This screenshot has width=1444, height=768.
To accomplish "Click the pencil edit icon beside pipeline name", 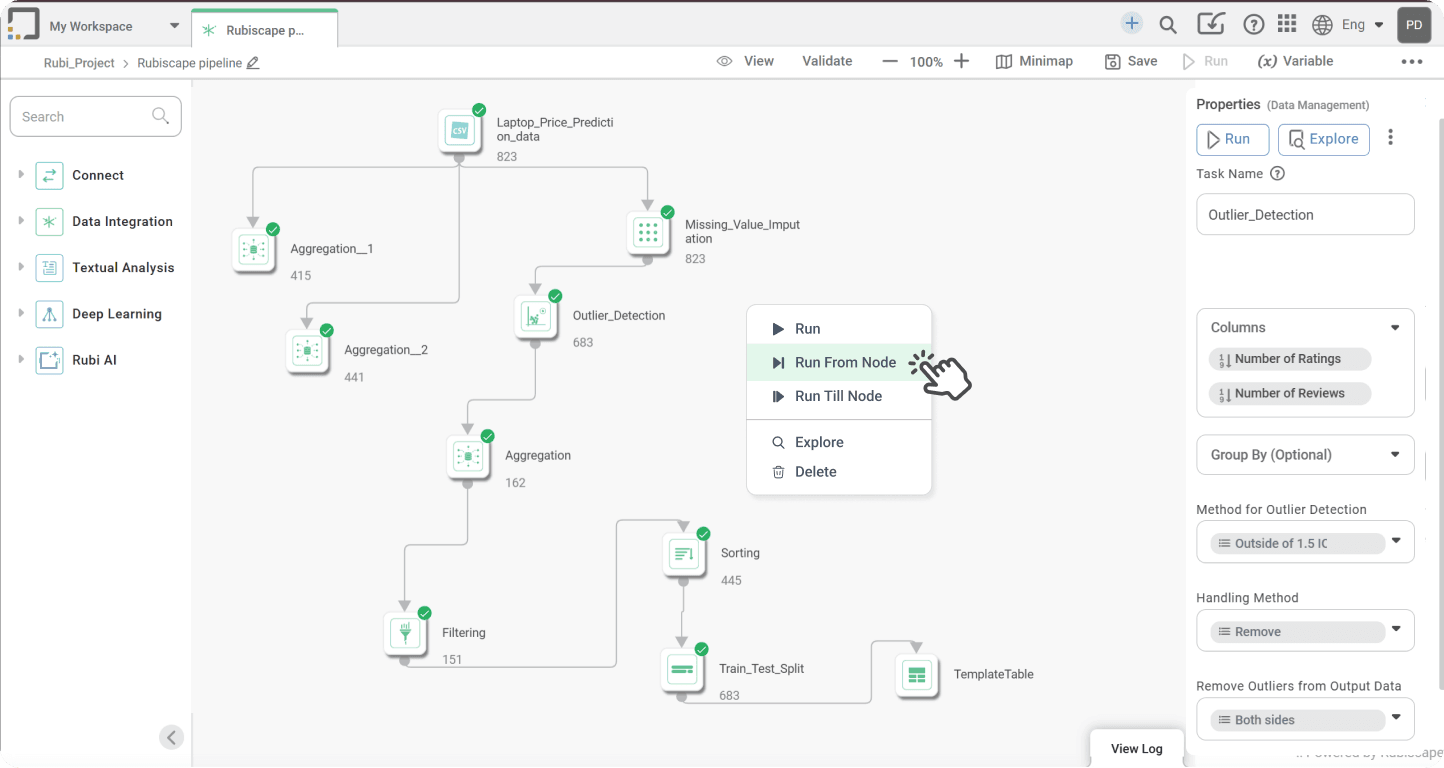I will 253,63.
